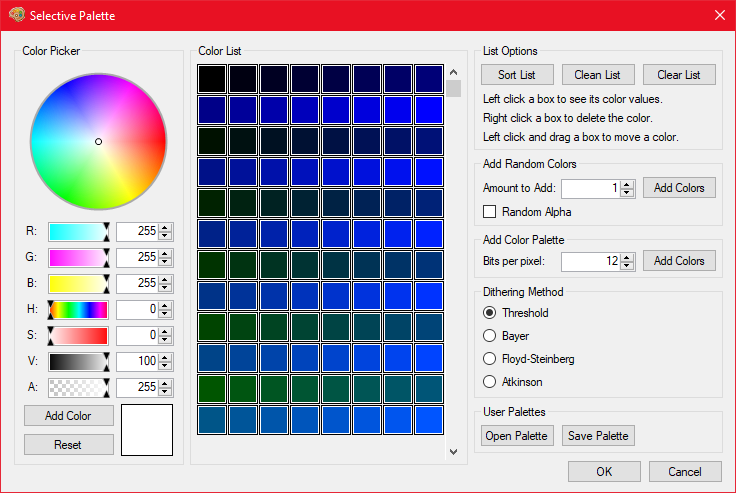Click the A alpha checkered slider
This screenshot has width=736, height=493.
click(x=78, y=388)
